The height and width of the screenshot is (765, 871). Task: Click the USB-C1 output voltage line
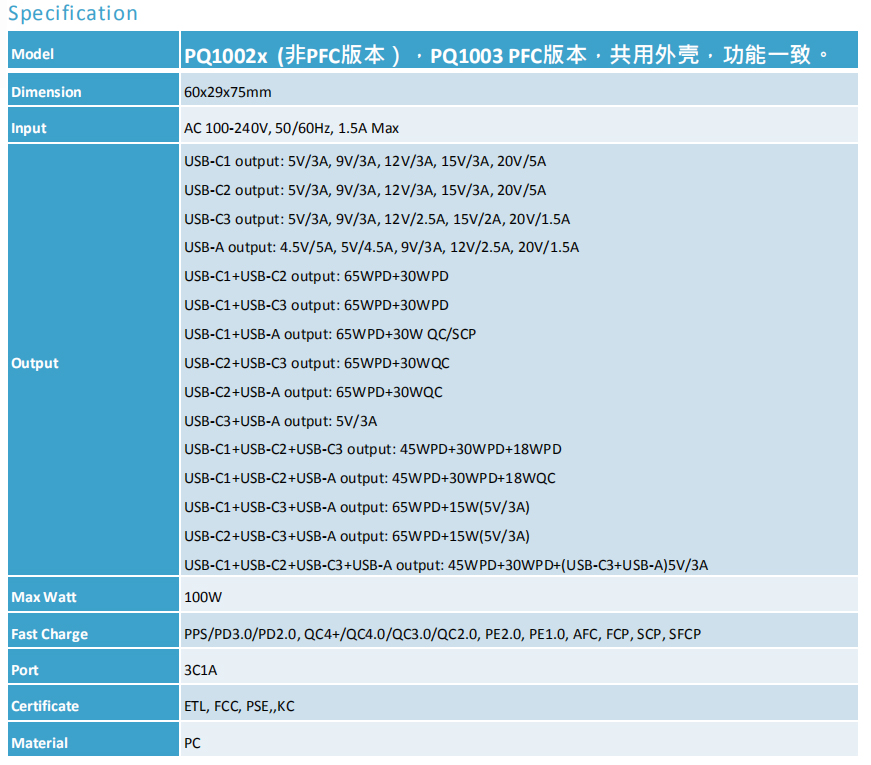(x=365, y=161)
